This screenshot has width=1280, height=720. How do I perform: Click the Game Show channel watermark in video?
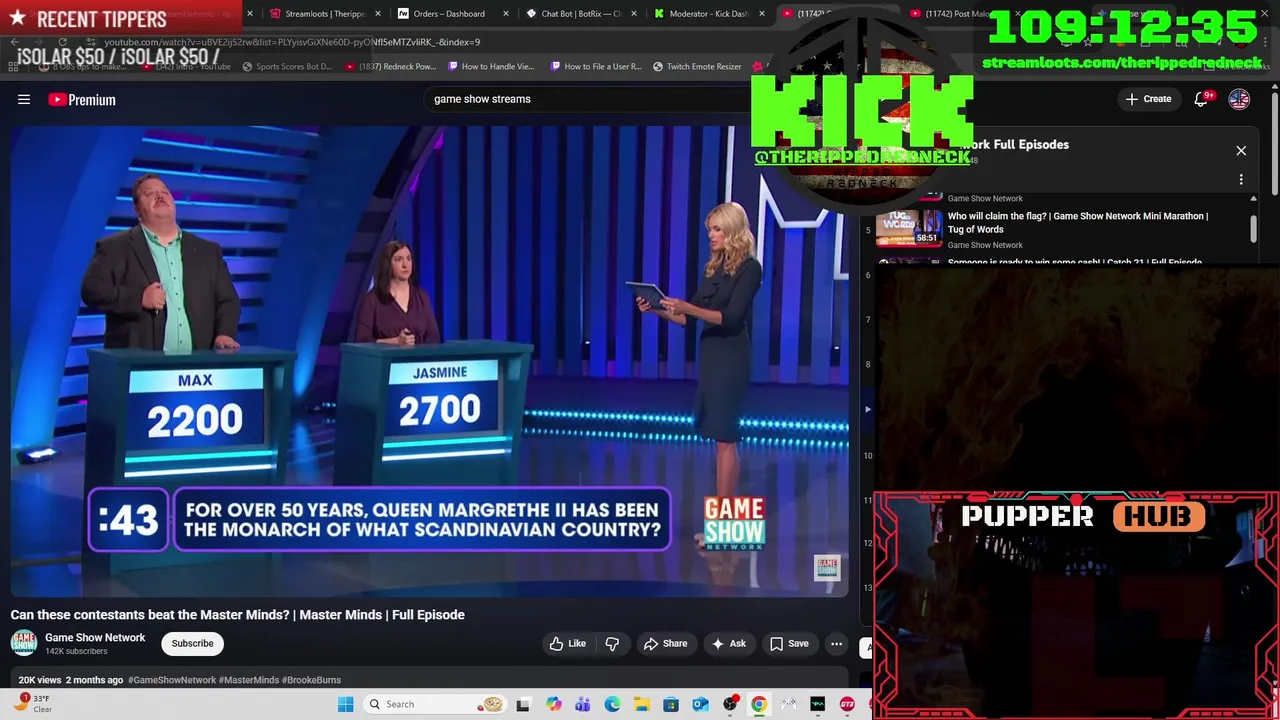(x=827, y=568)
